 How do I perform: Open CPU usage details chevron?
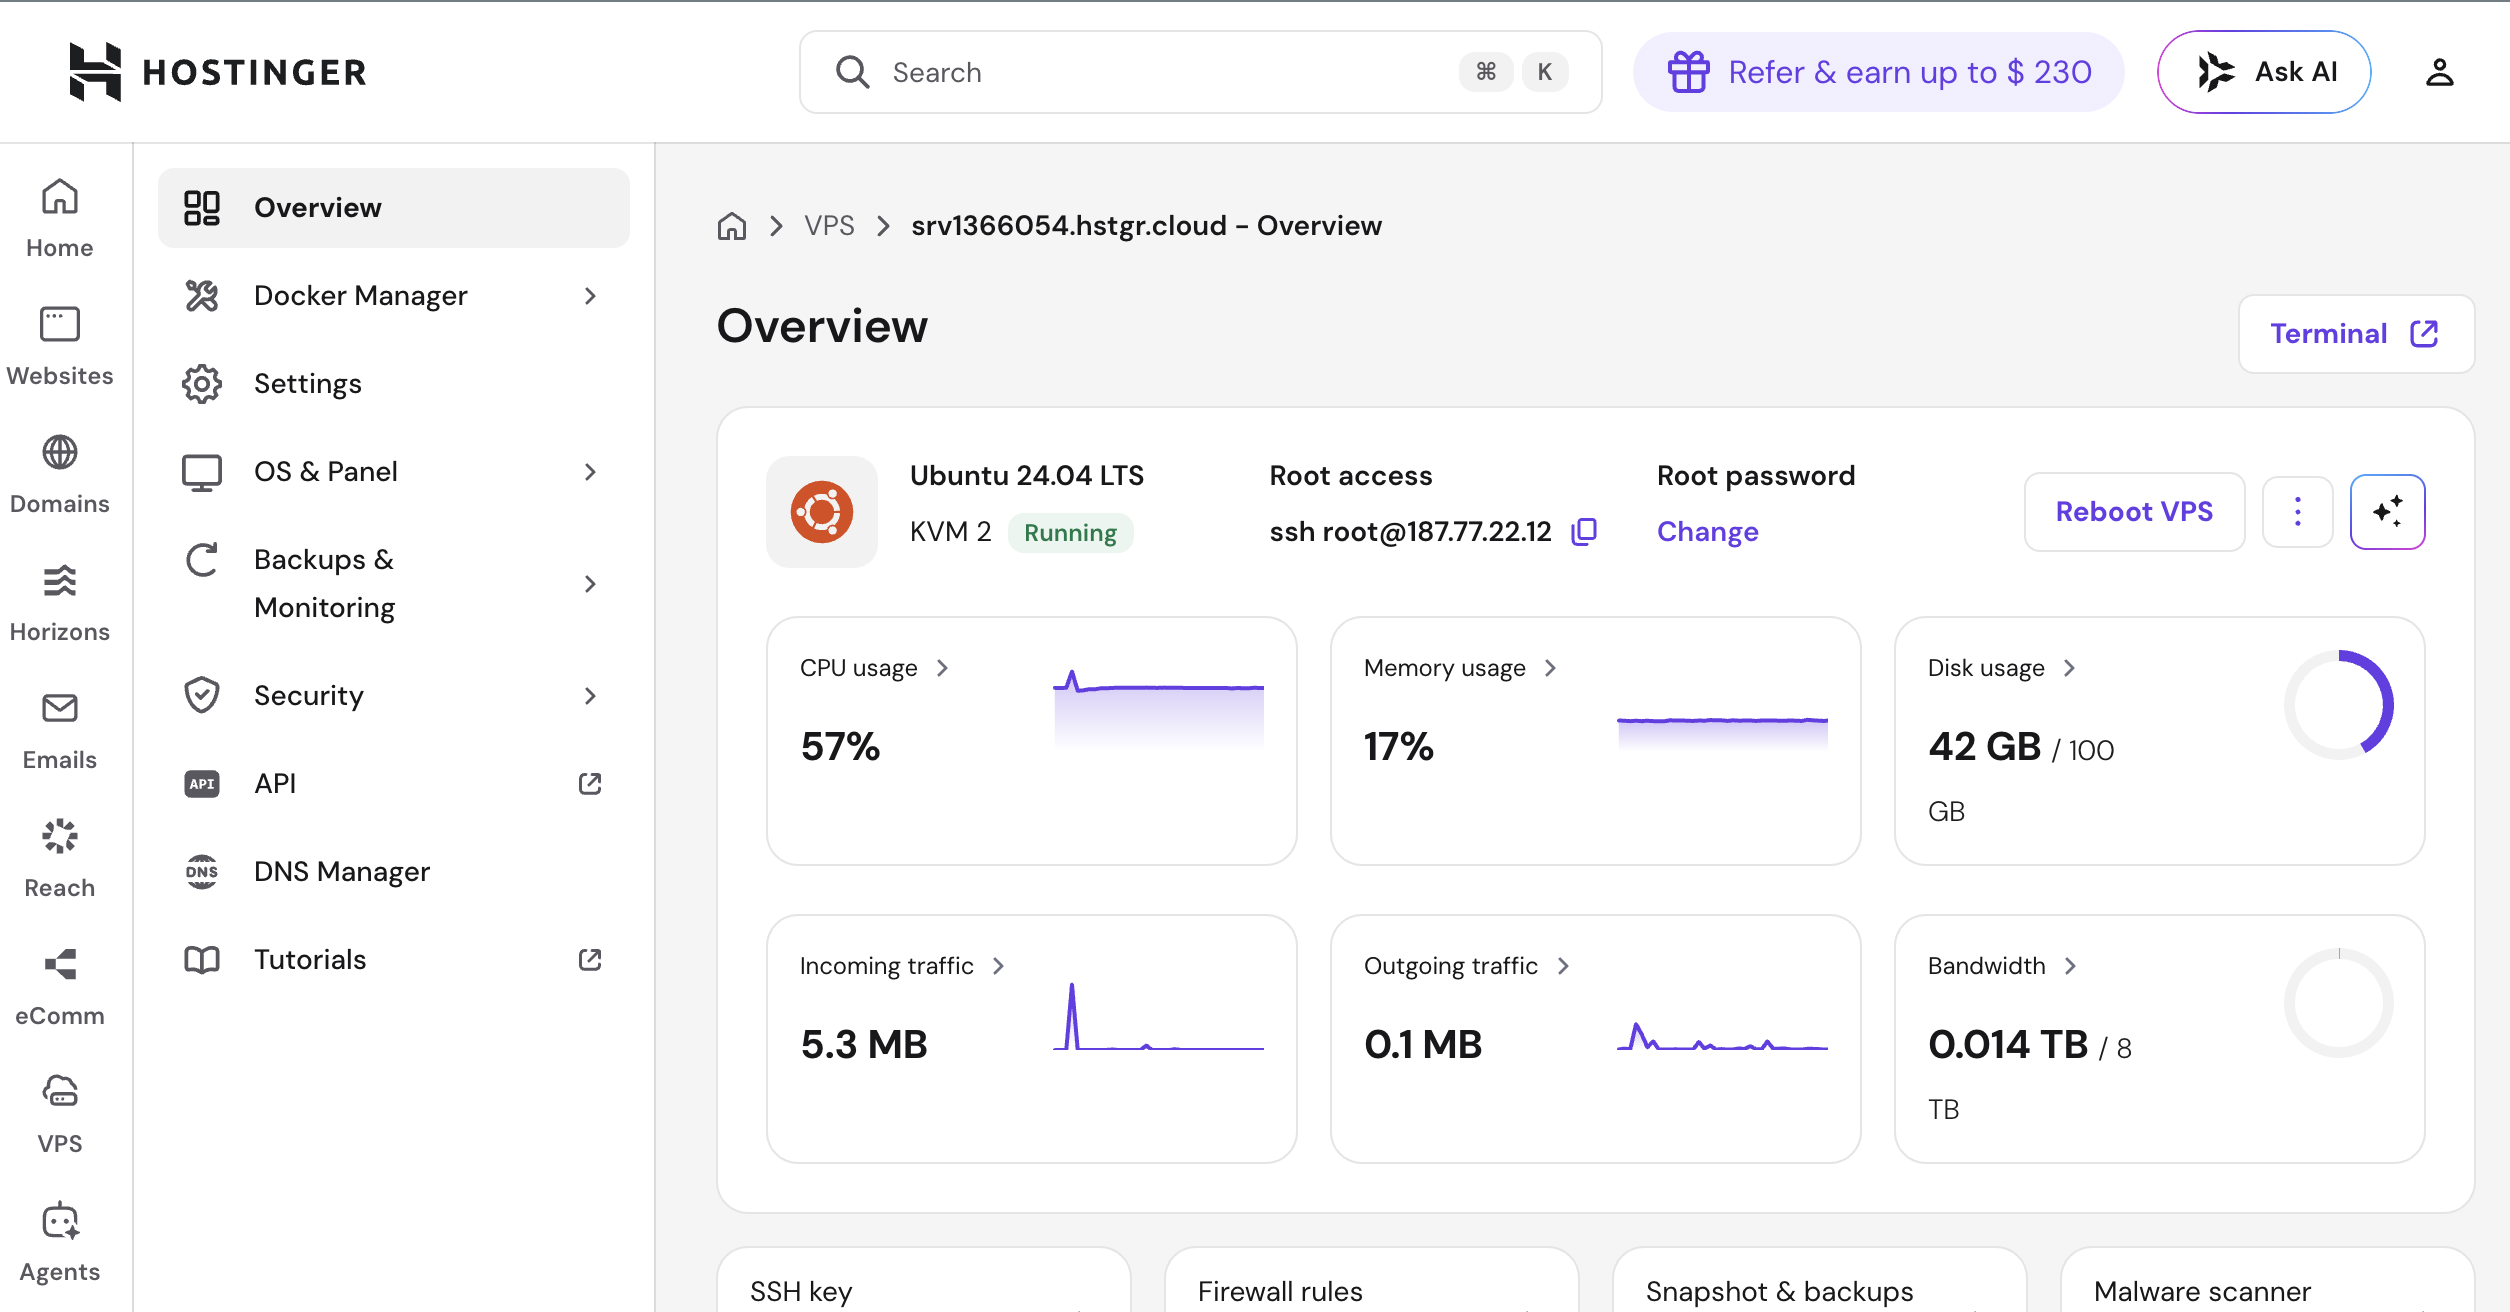click(x=942, y=668)
